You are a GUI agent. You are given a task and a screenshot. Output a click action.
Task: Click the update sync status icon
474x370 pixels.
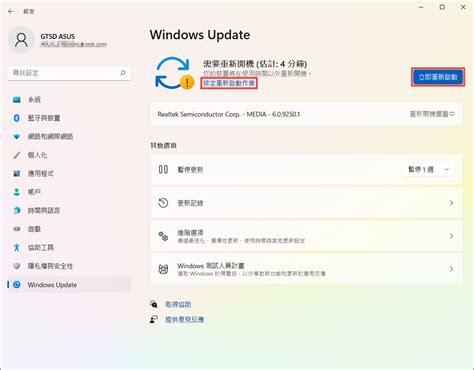174,73
